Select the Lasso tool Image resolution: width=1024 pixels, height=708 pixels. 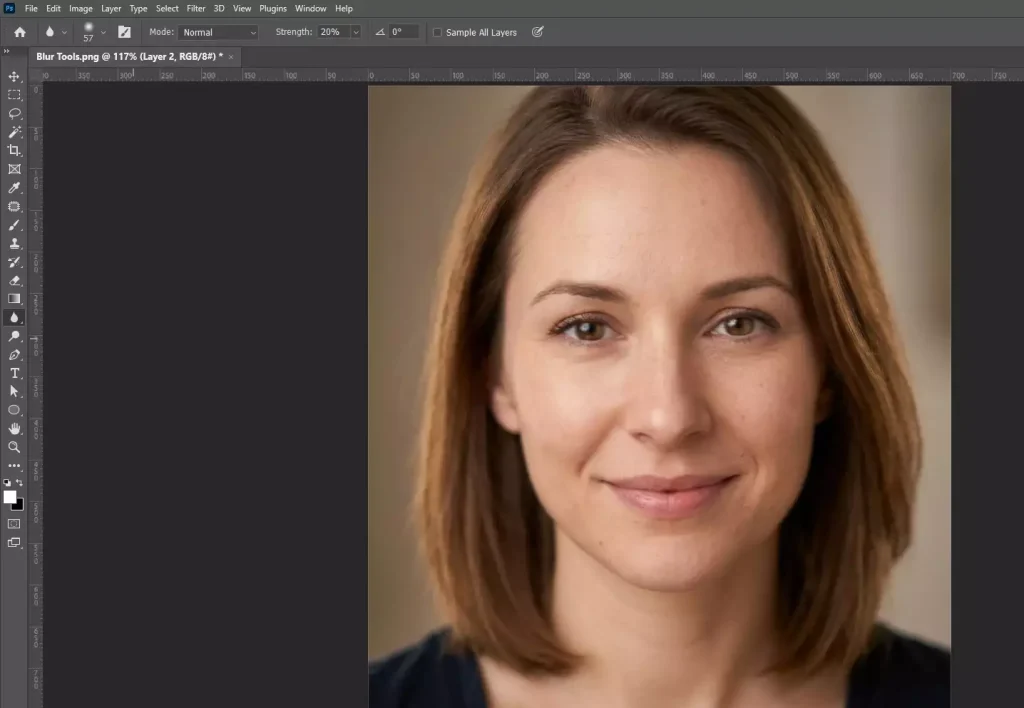coord(14,113)
